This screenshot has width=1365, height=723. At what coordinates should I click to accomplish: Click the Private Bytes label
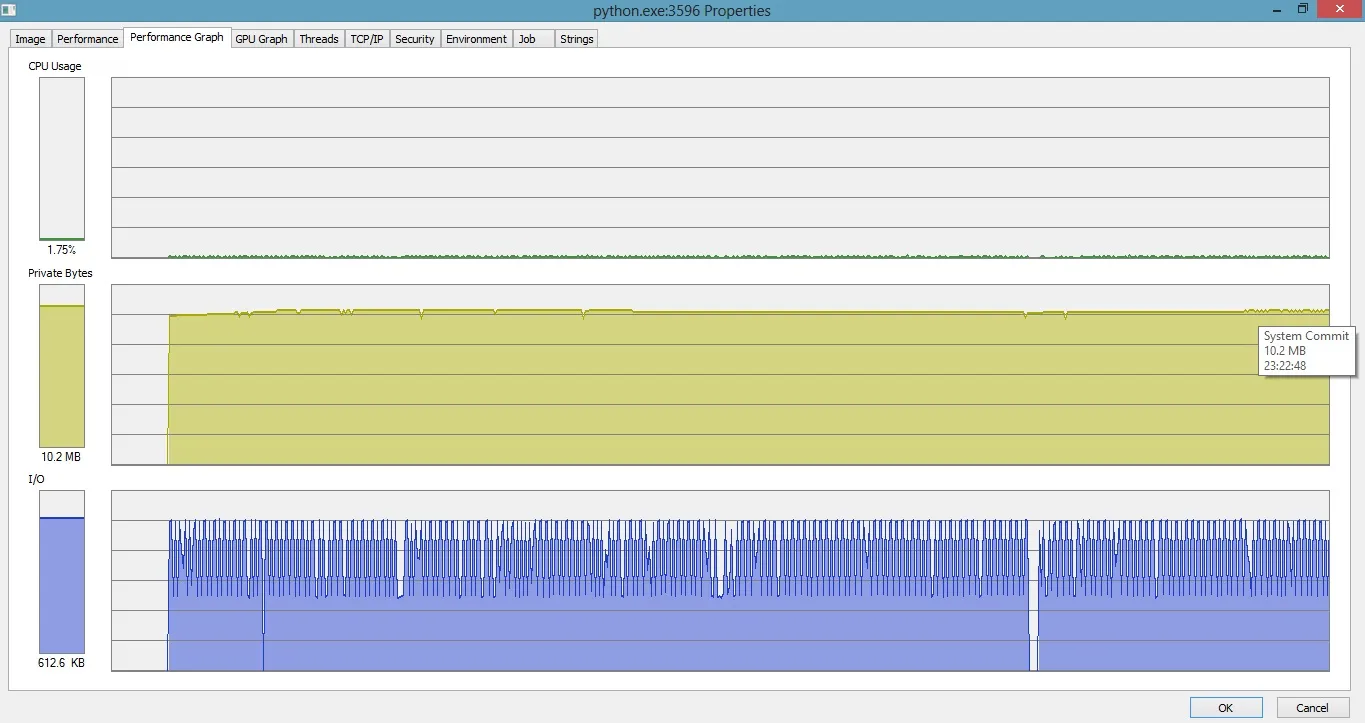(x=60, y=273)
